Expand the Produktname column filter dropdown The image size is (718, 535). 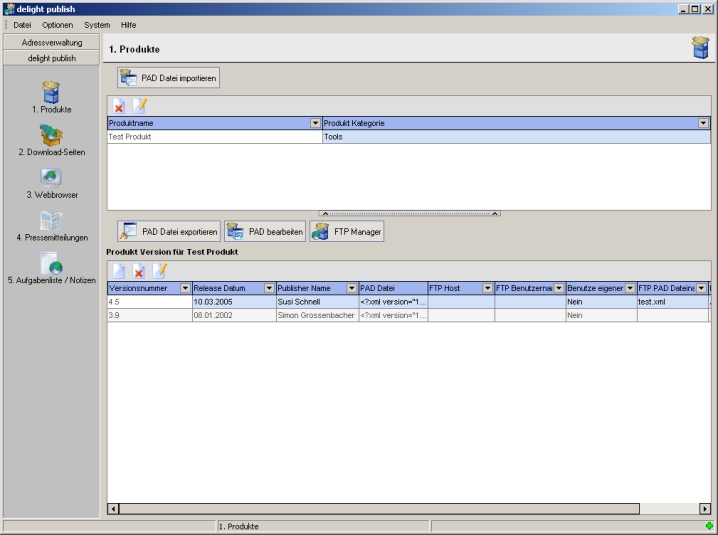[316, 123]
